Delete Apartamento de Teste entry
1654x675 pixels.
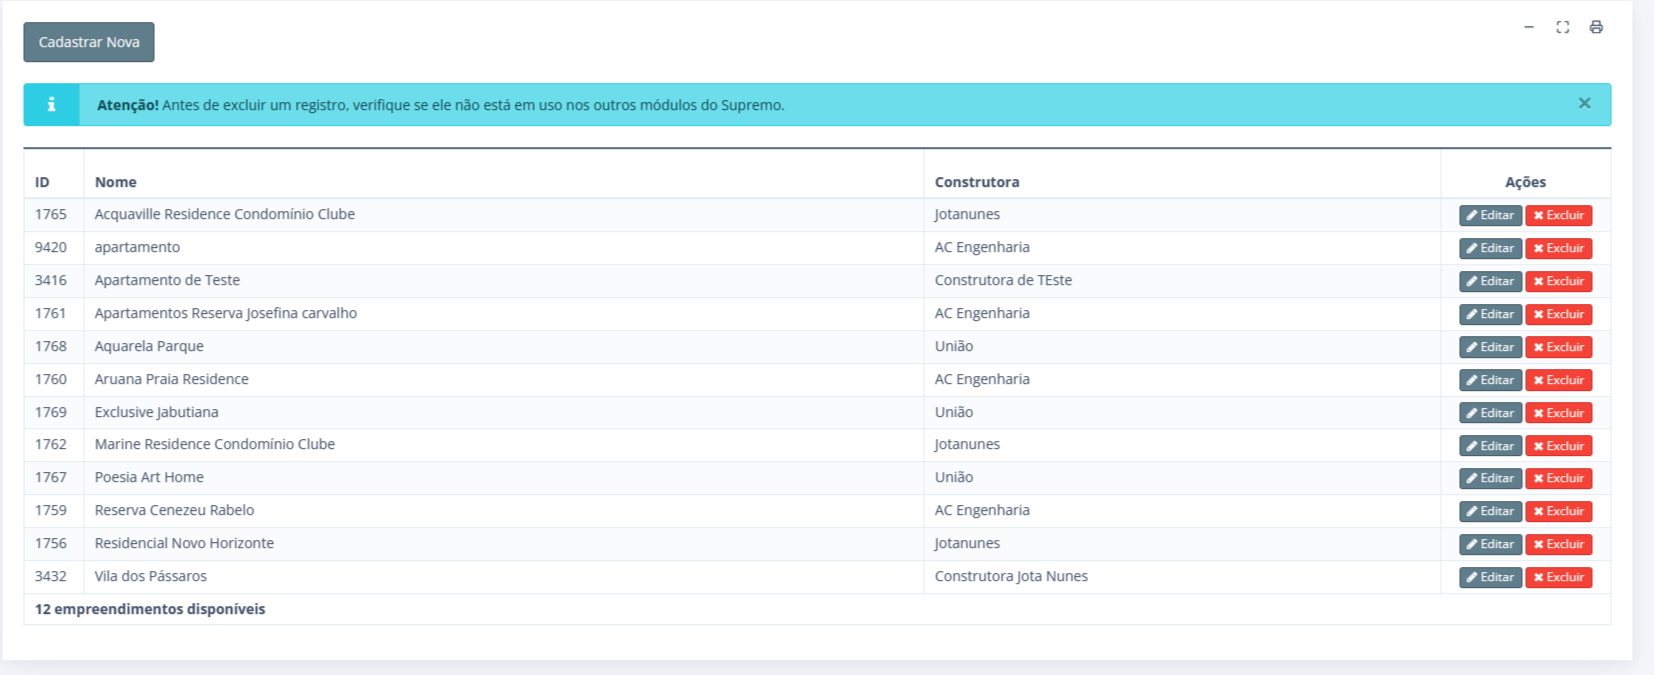pos(1558,281)
